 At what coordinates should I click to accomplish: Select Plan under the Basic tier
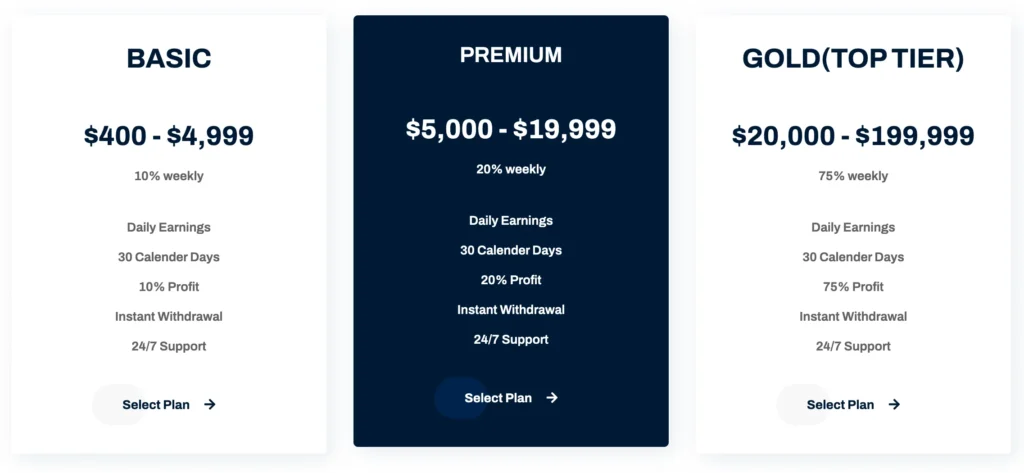click(x=156, y=405)
